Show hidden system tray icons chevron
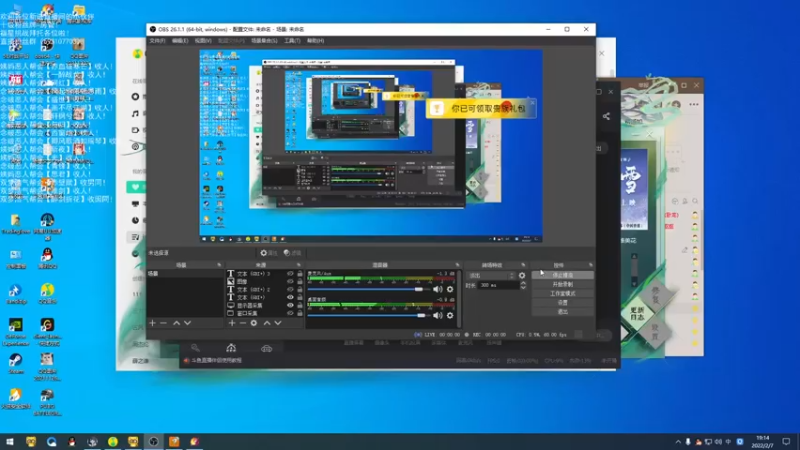Image resolution: width=800 pixels, height=450 pixels. (678, 442)
